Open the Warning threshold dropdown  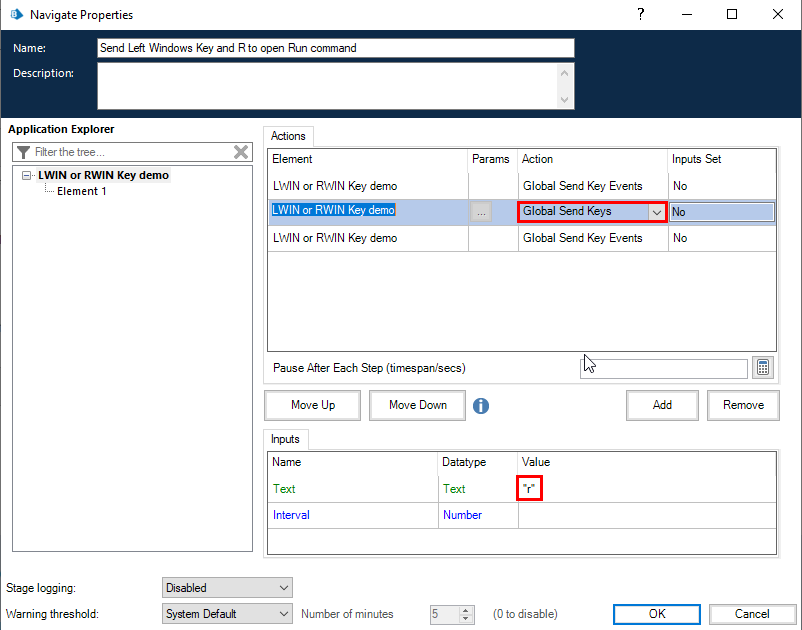click(x=227, y=614)
